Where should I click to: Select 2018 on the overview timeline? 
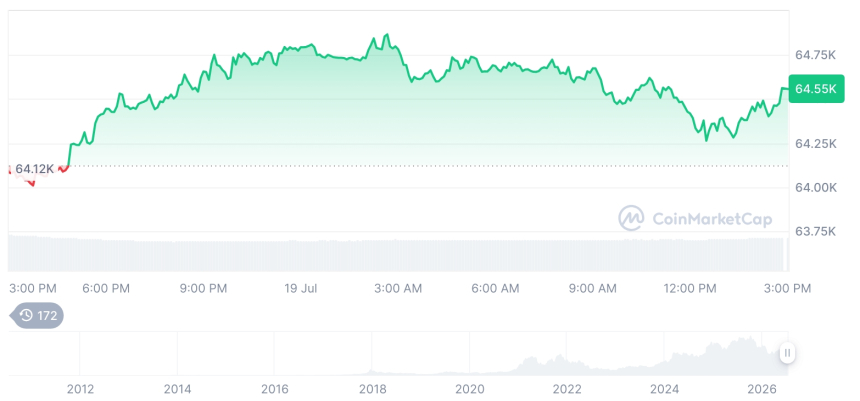coord(372,389)
